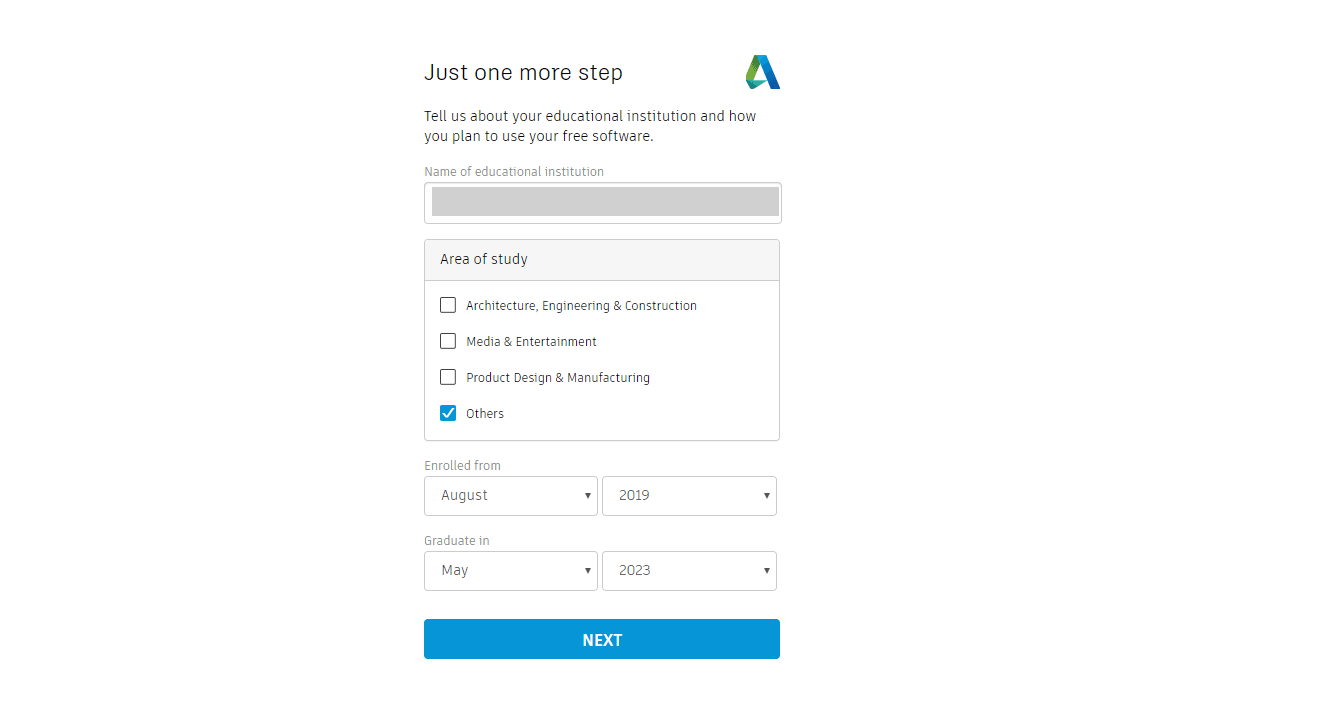Tick the Media & Entertainment checkbox
Viewport: 1324px width, 716px height.
(x=448, y=341)
